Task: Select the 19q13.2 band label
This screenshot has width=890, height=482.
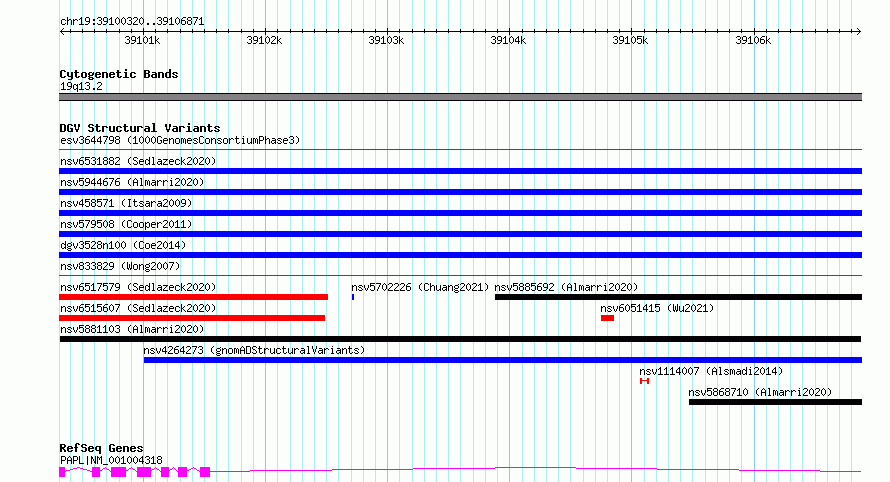Action: (x=81, y=86)
